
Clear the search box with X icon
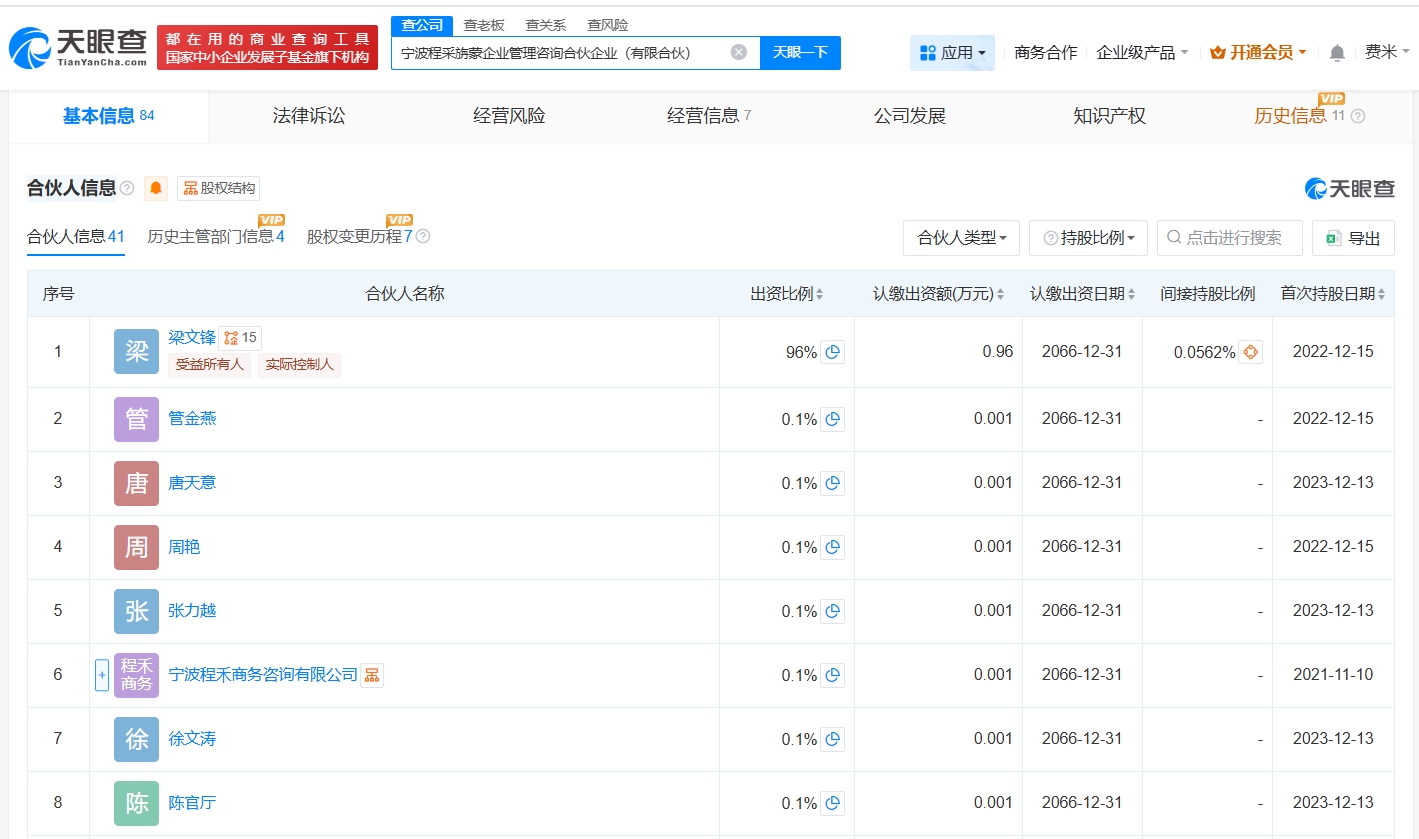738,52
